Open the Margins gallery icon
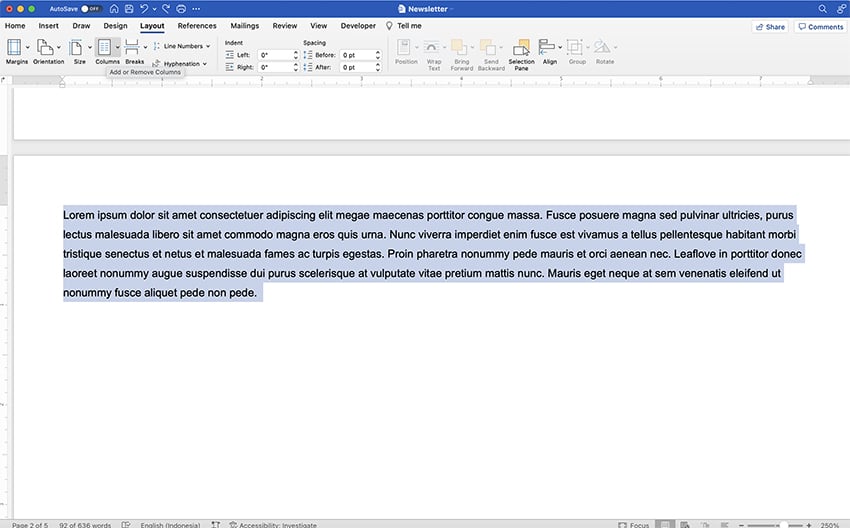850x528 pixels. pyautogui.click(x=14, y=47)
